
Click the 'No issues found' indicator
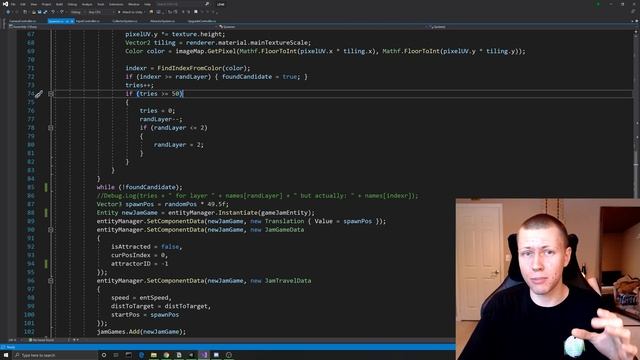(42, 340)
